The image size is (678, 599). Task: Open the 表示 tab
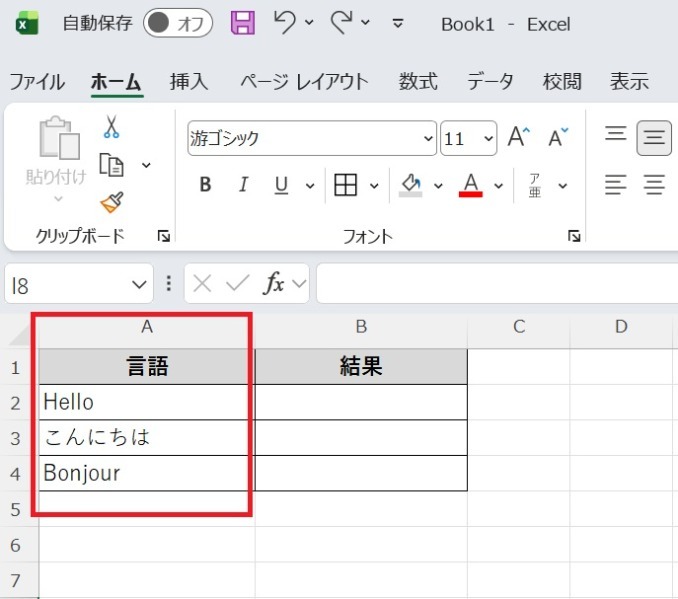[x=630, y=82]
